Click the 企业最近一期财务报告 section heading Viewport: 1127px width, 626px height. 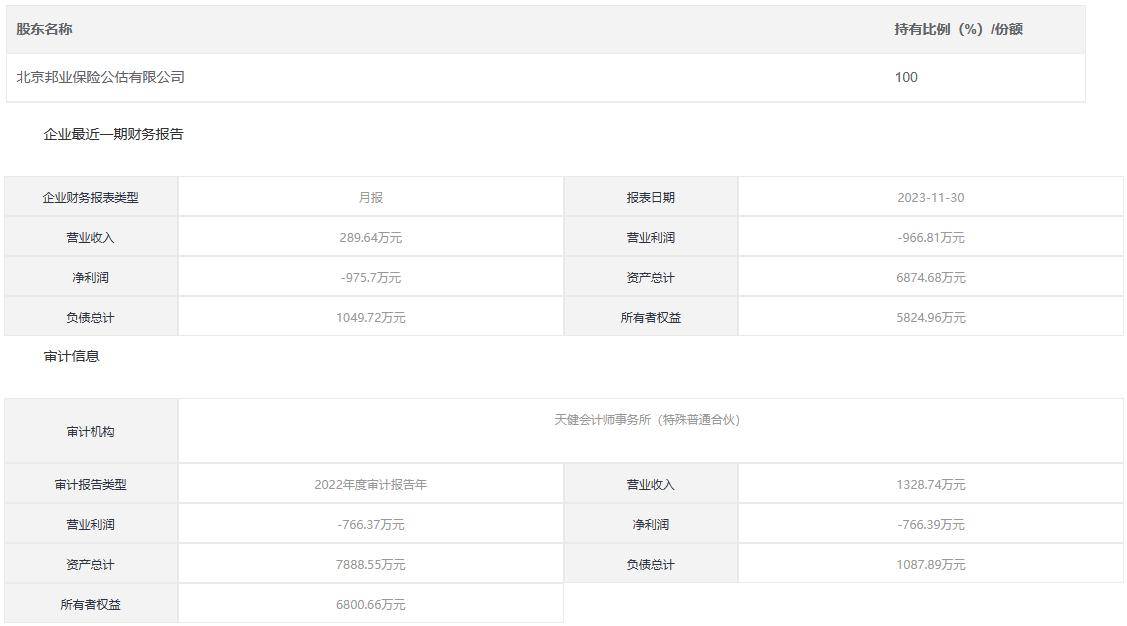pyautogui.click(x=113, y=134)
